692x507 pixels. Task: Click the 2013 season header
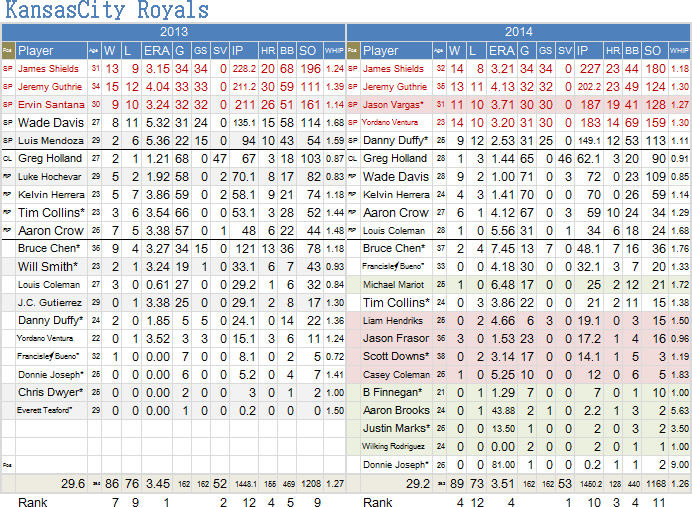click(x=174, y=32)
